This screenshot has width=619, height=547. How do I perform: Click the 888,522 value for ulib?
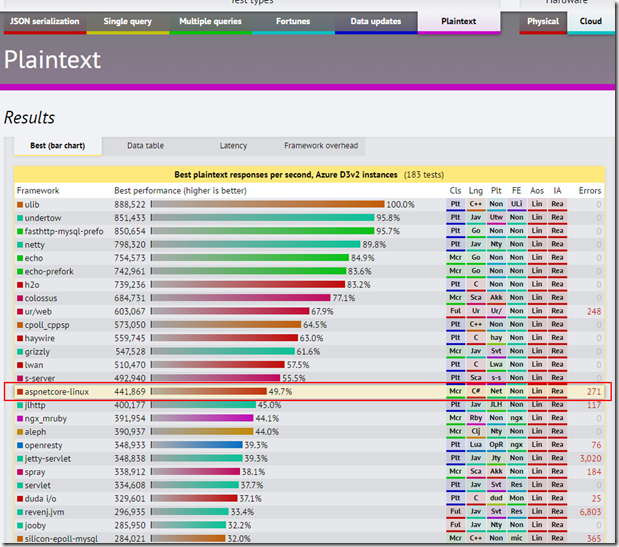tap(130, 205)
